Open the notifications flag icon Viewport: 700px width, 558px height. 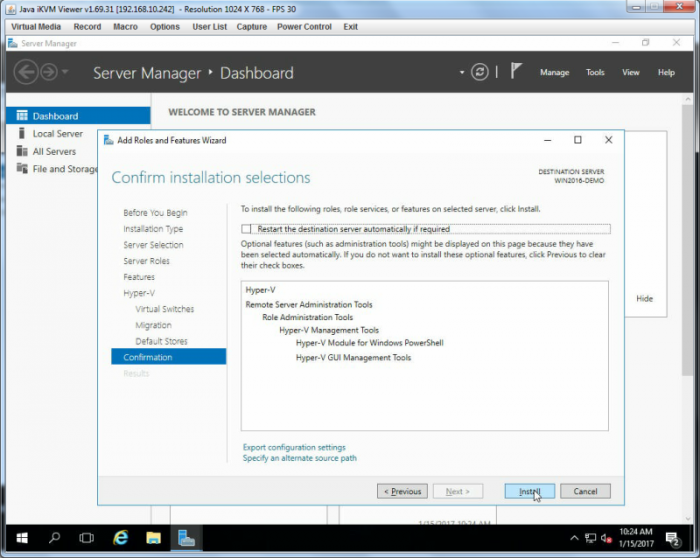click(516, 71)
